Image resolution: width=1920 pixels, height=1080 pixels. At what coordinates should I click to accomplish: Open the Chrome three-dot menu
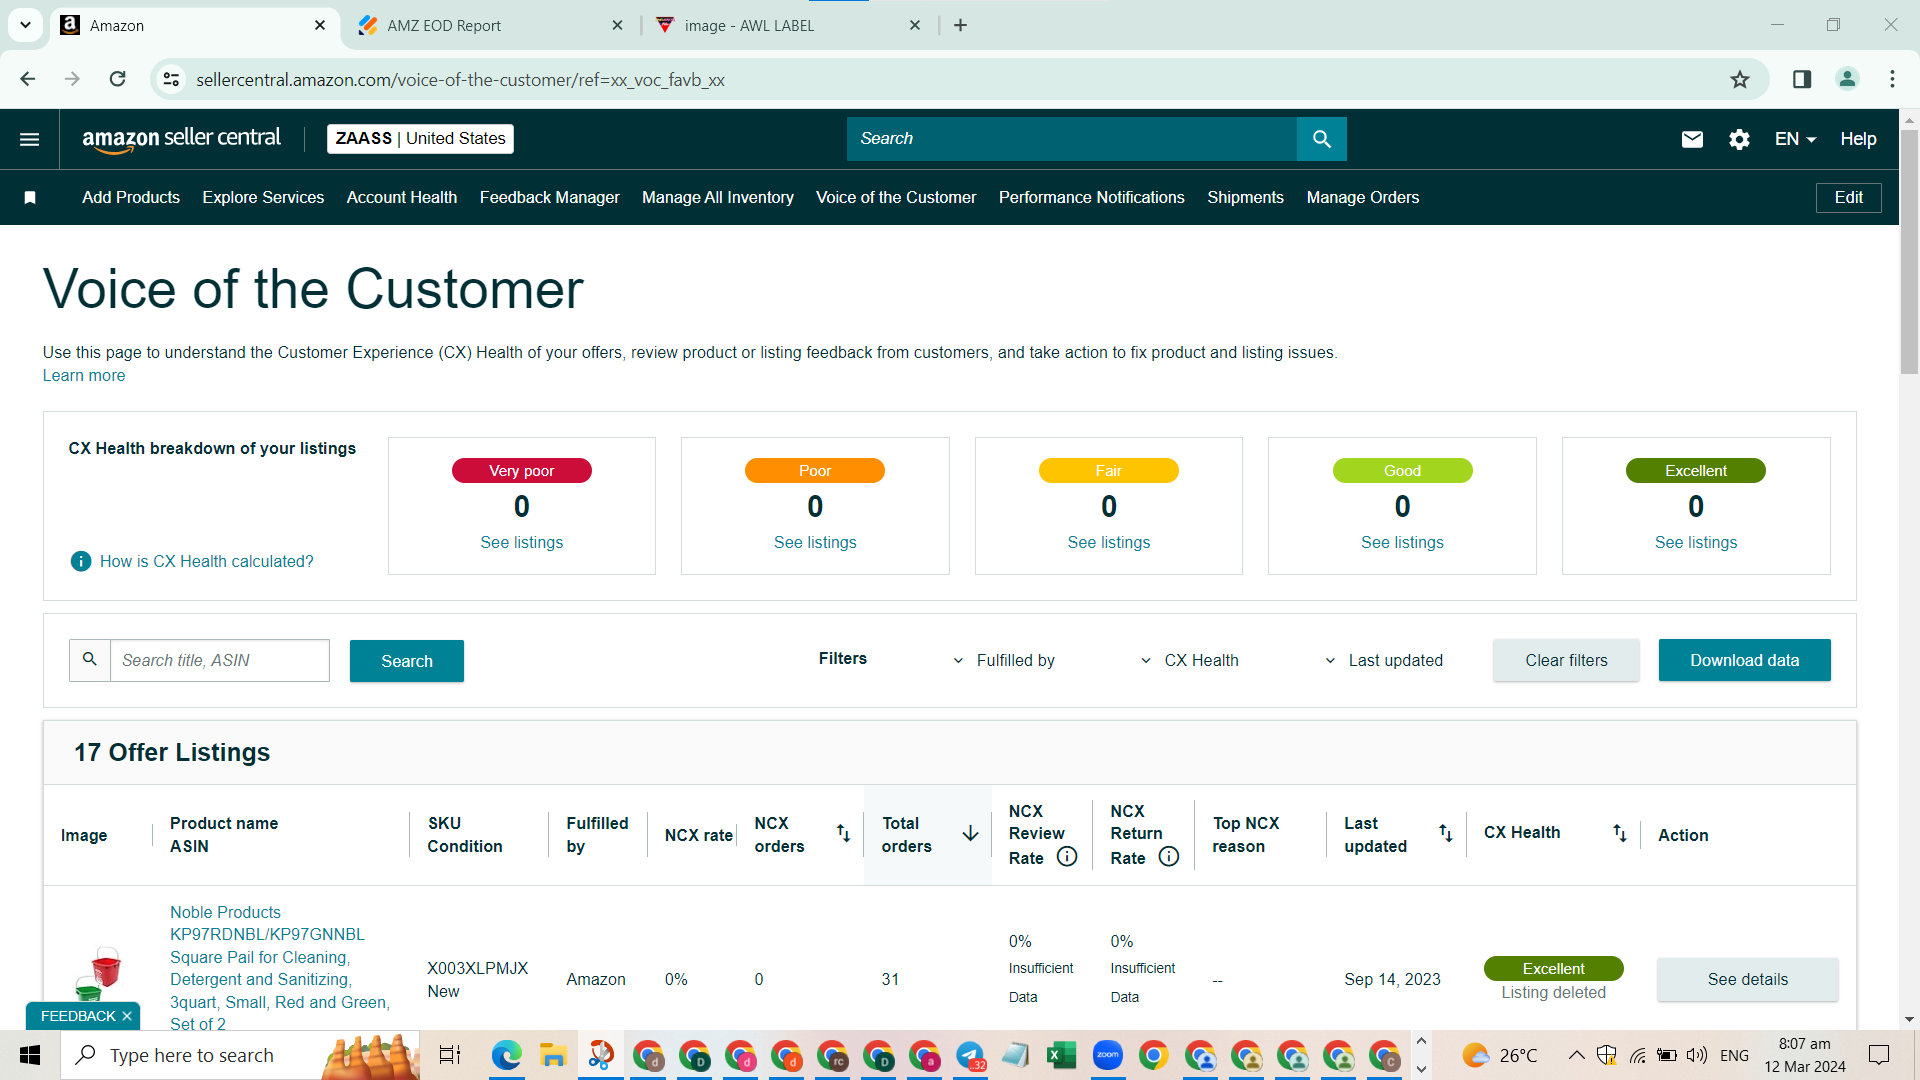point(1892,79)
